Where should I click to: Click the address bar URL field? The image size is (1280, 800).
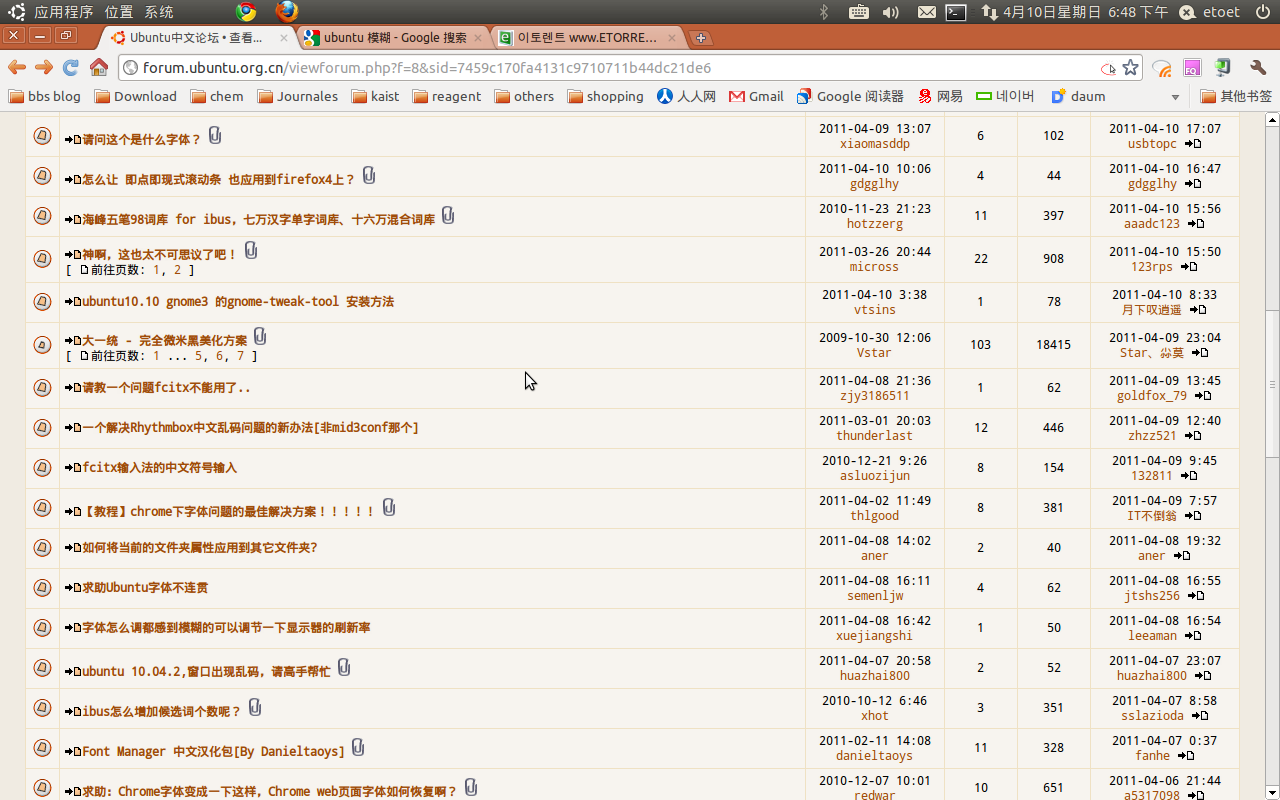[610, 68]
